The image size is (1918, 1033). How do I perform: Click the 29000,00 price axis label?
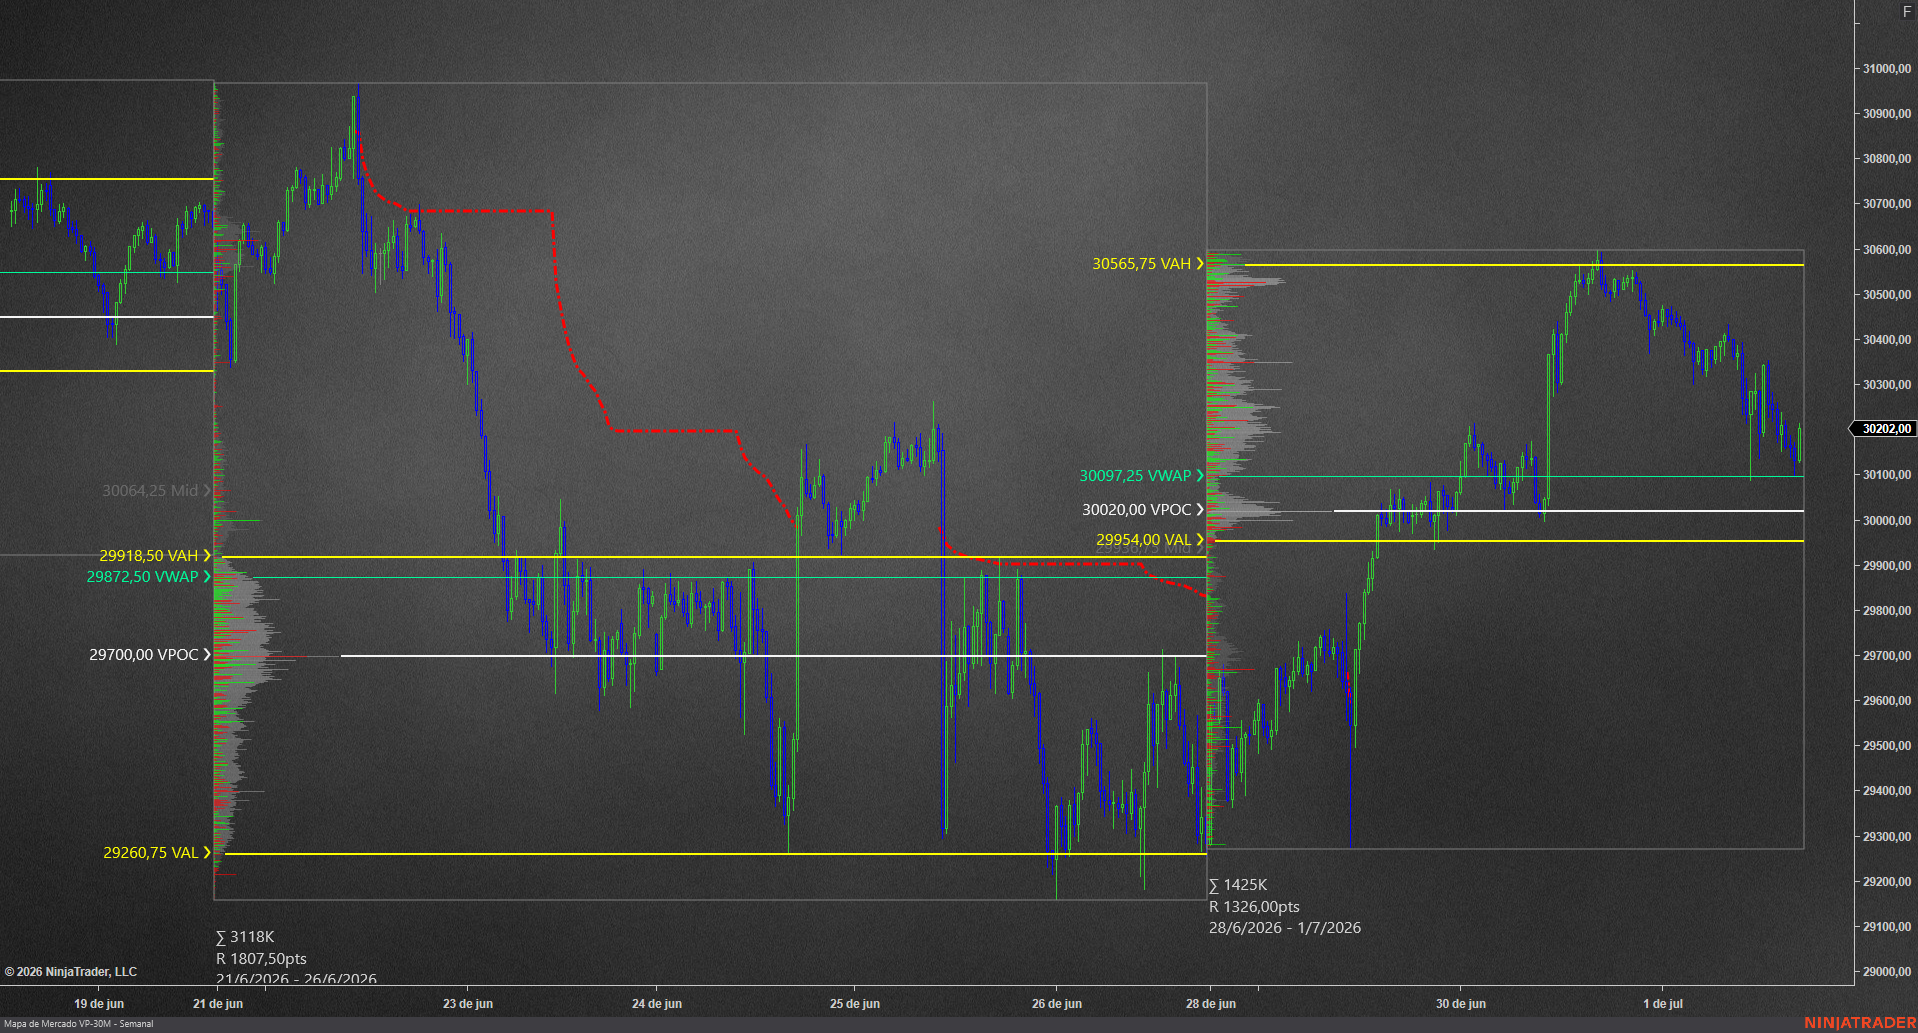1887,972
